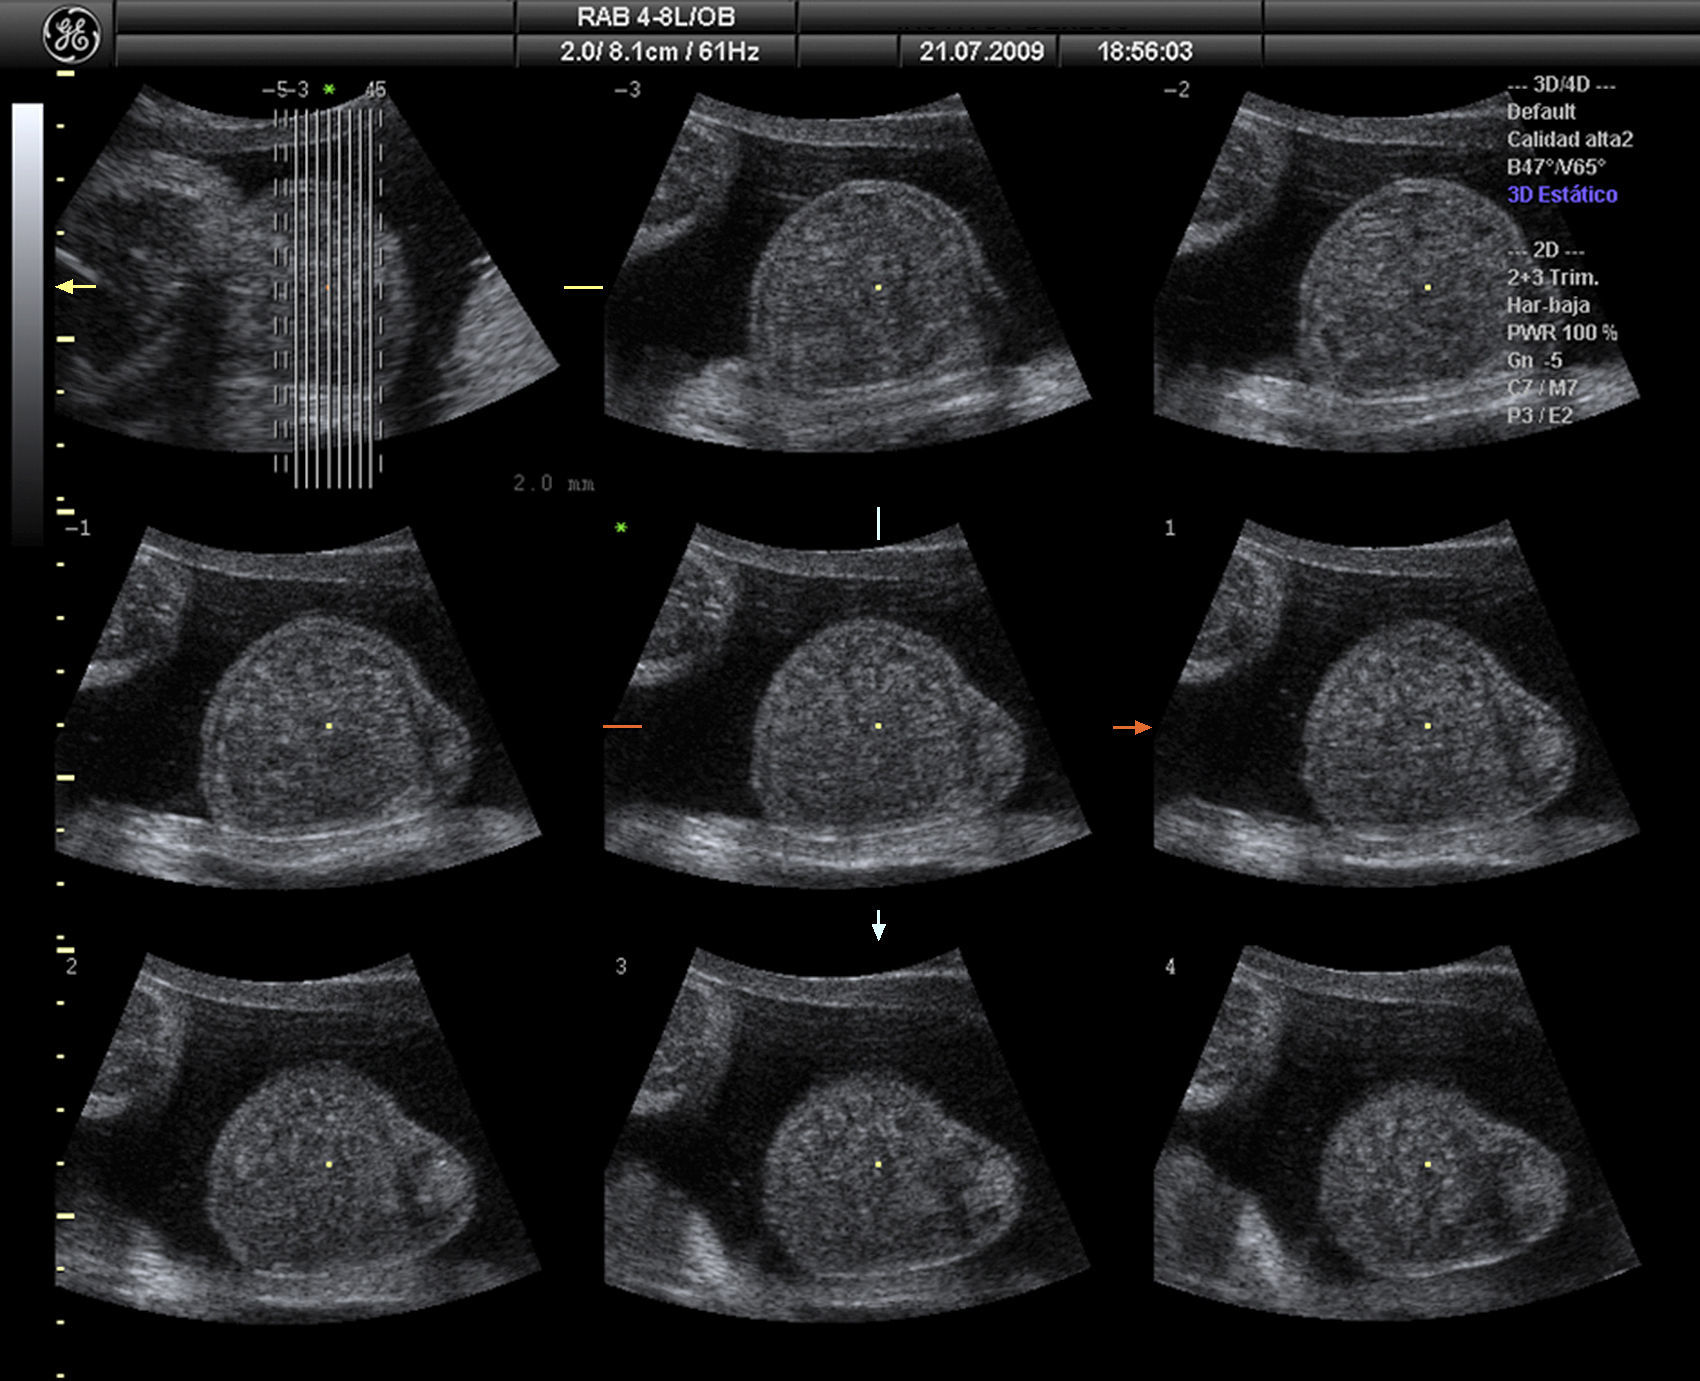Click the 21.07.2009 date field
The width and height of the screenshot is (1700, 1381).
pos(981,51)
